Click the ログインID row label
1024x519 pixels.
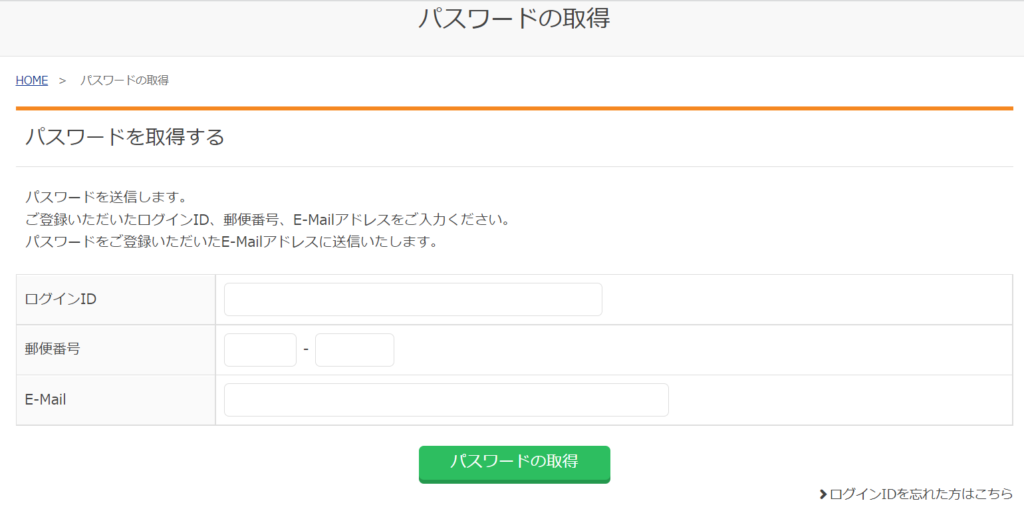click(61, 300)
